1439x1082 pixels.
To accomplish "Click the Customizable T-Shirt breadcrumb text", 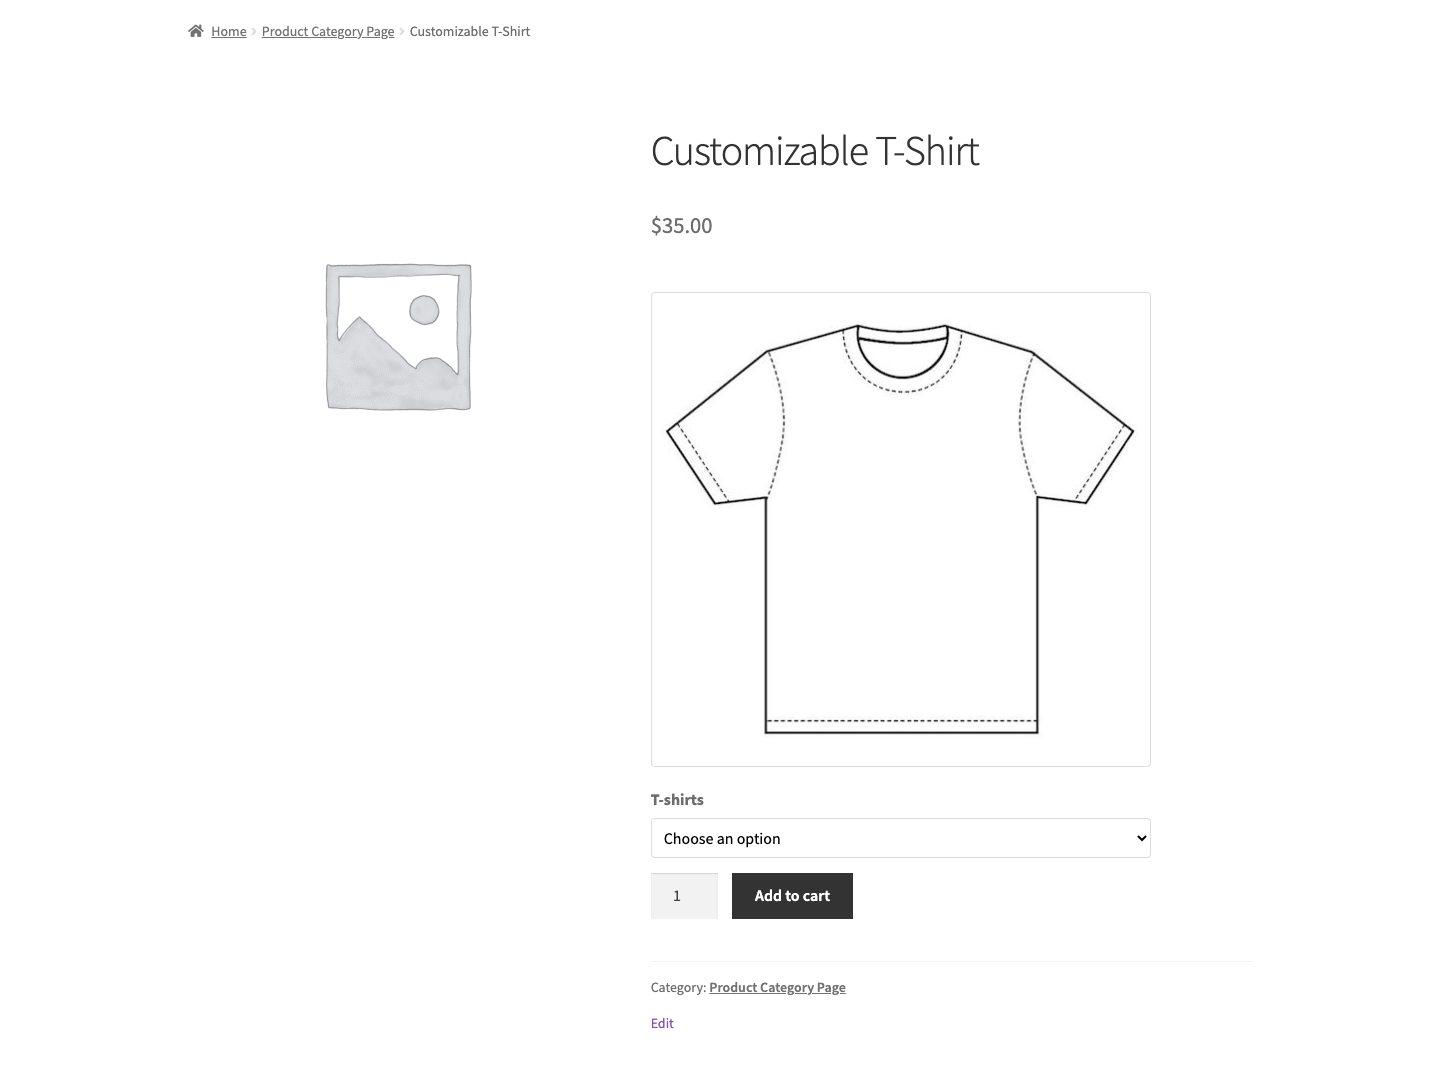I will [469, 31].
